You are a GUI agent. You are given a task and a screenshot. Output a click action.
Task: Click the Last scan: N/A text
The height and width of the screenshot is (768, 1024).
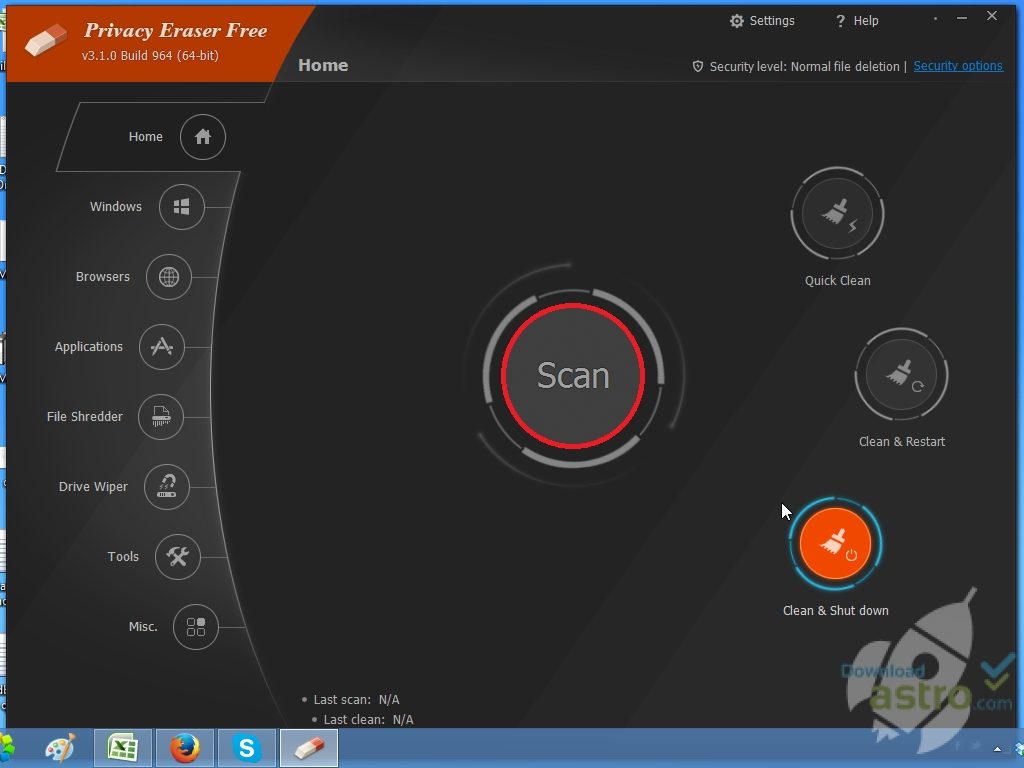(356, 699)
